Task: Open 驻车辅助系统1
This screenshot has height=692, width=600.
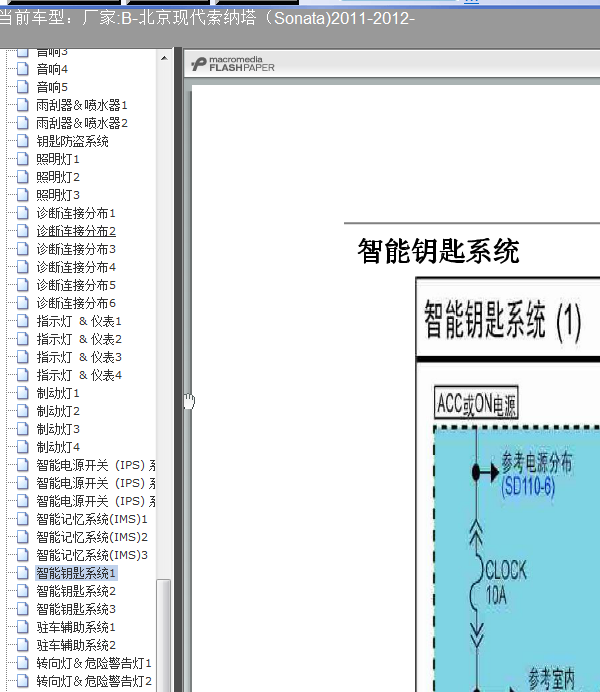Action: [76, 628]
